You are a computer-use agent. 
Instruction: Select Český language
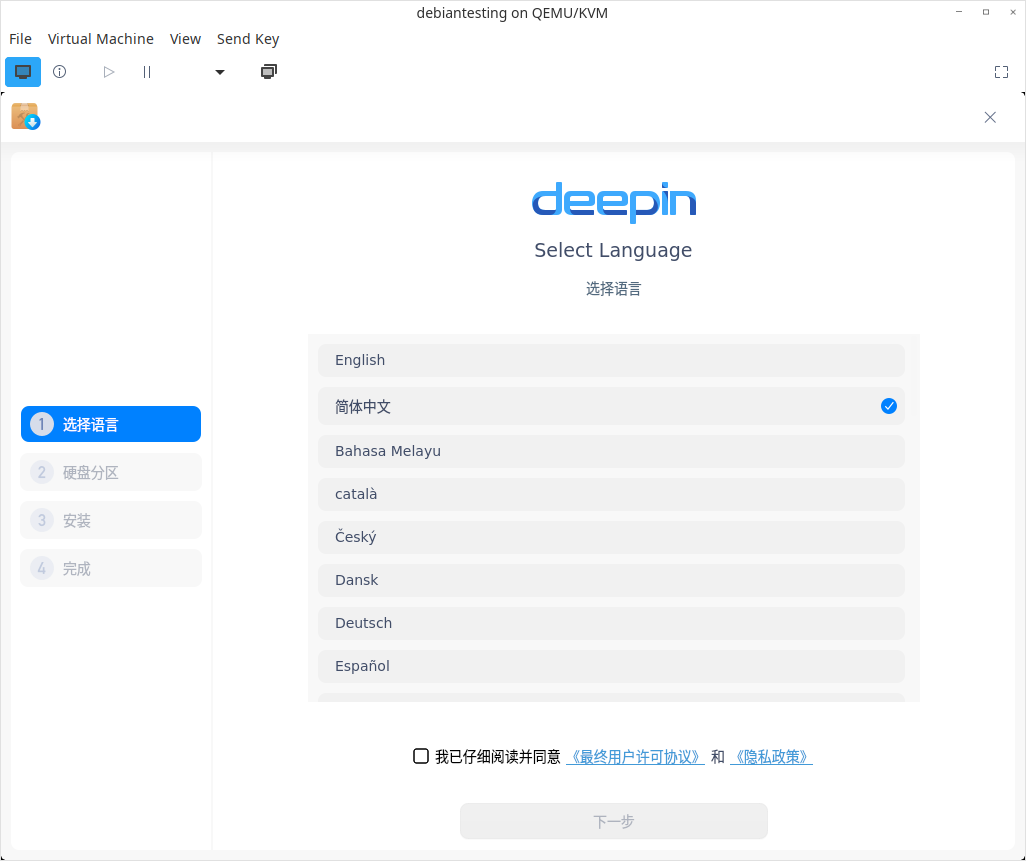pyautogui.click(x=611, y=537)
